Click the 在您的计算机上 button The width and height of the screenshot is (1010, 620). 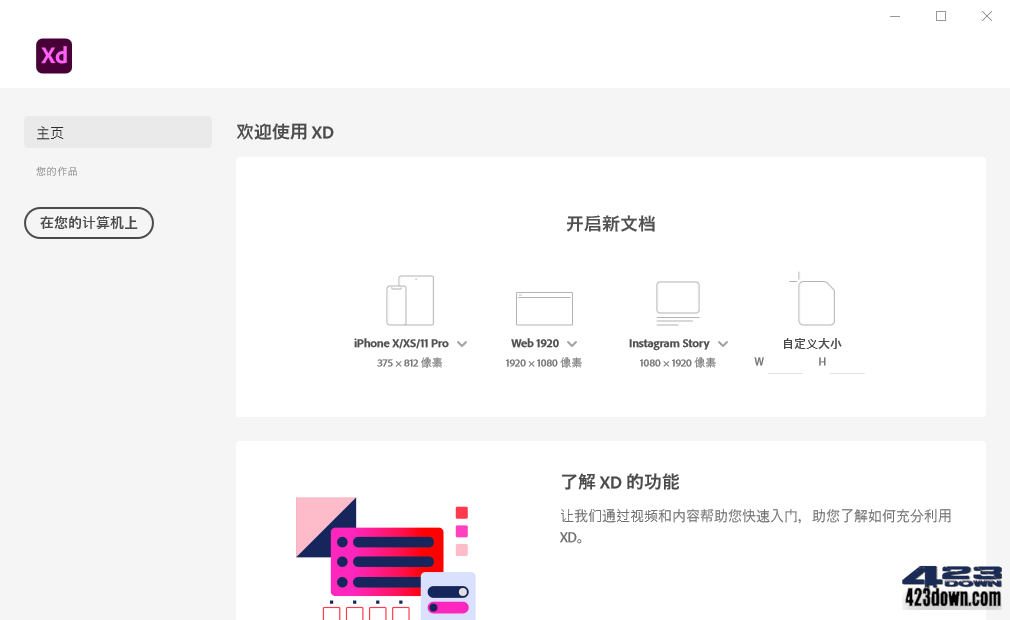coord(88,223)
